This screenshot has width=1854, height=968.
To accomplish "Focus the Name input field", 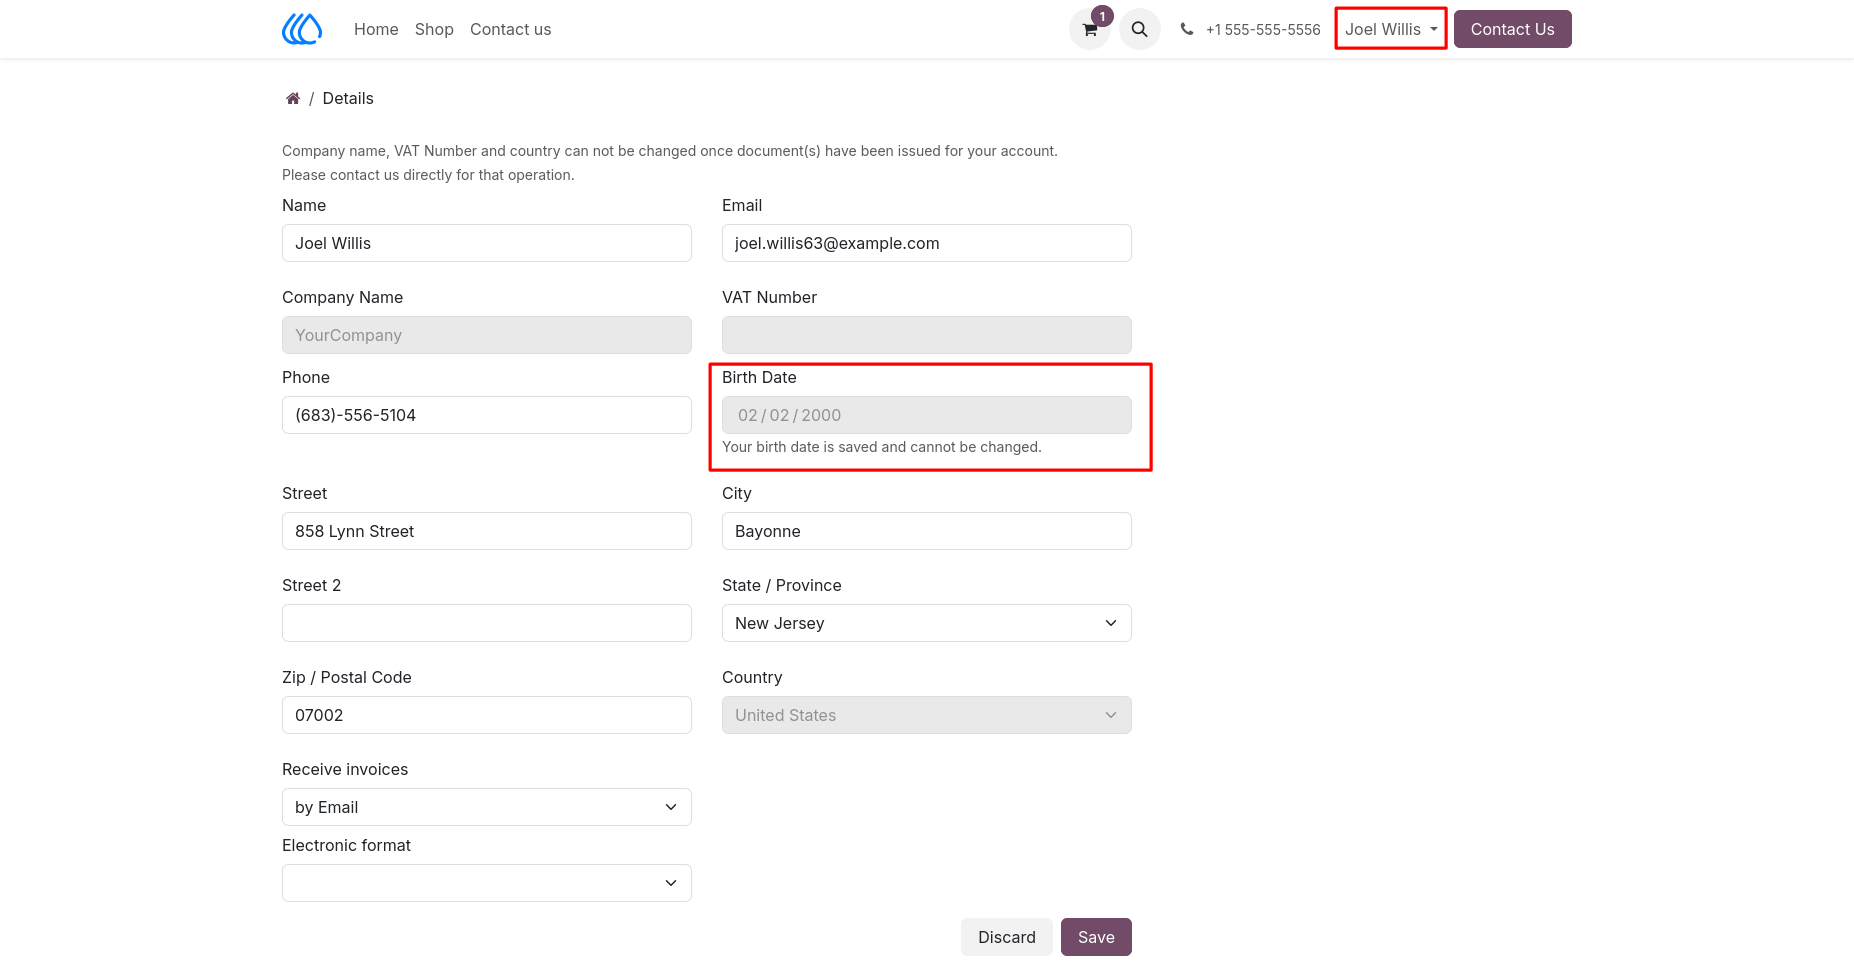I will (x=487, y=243).
